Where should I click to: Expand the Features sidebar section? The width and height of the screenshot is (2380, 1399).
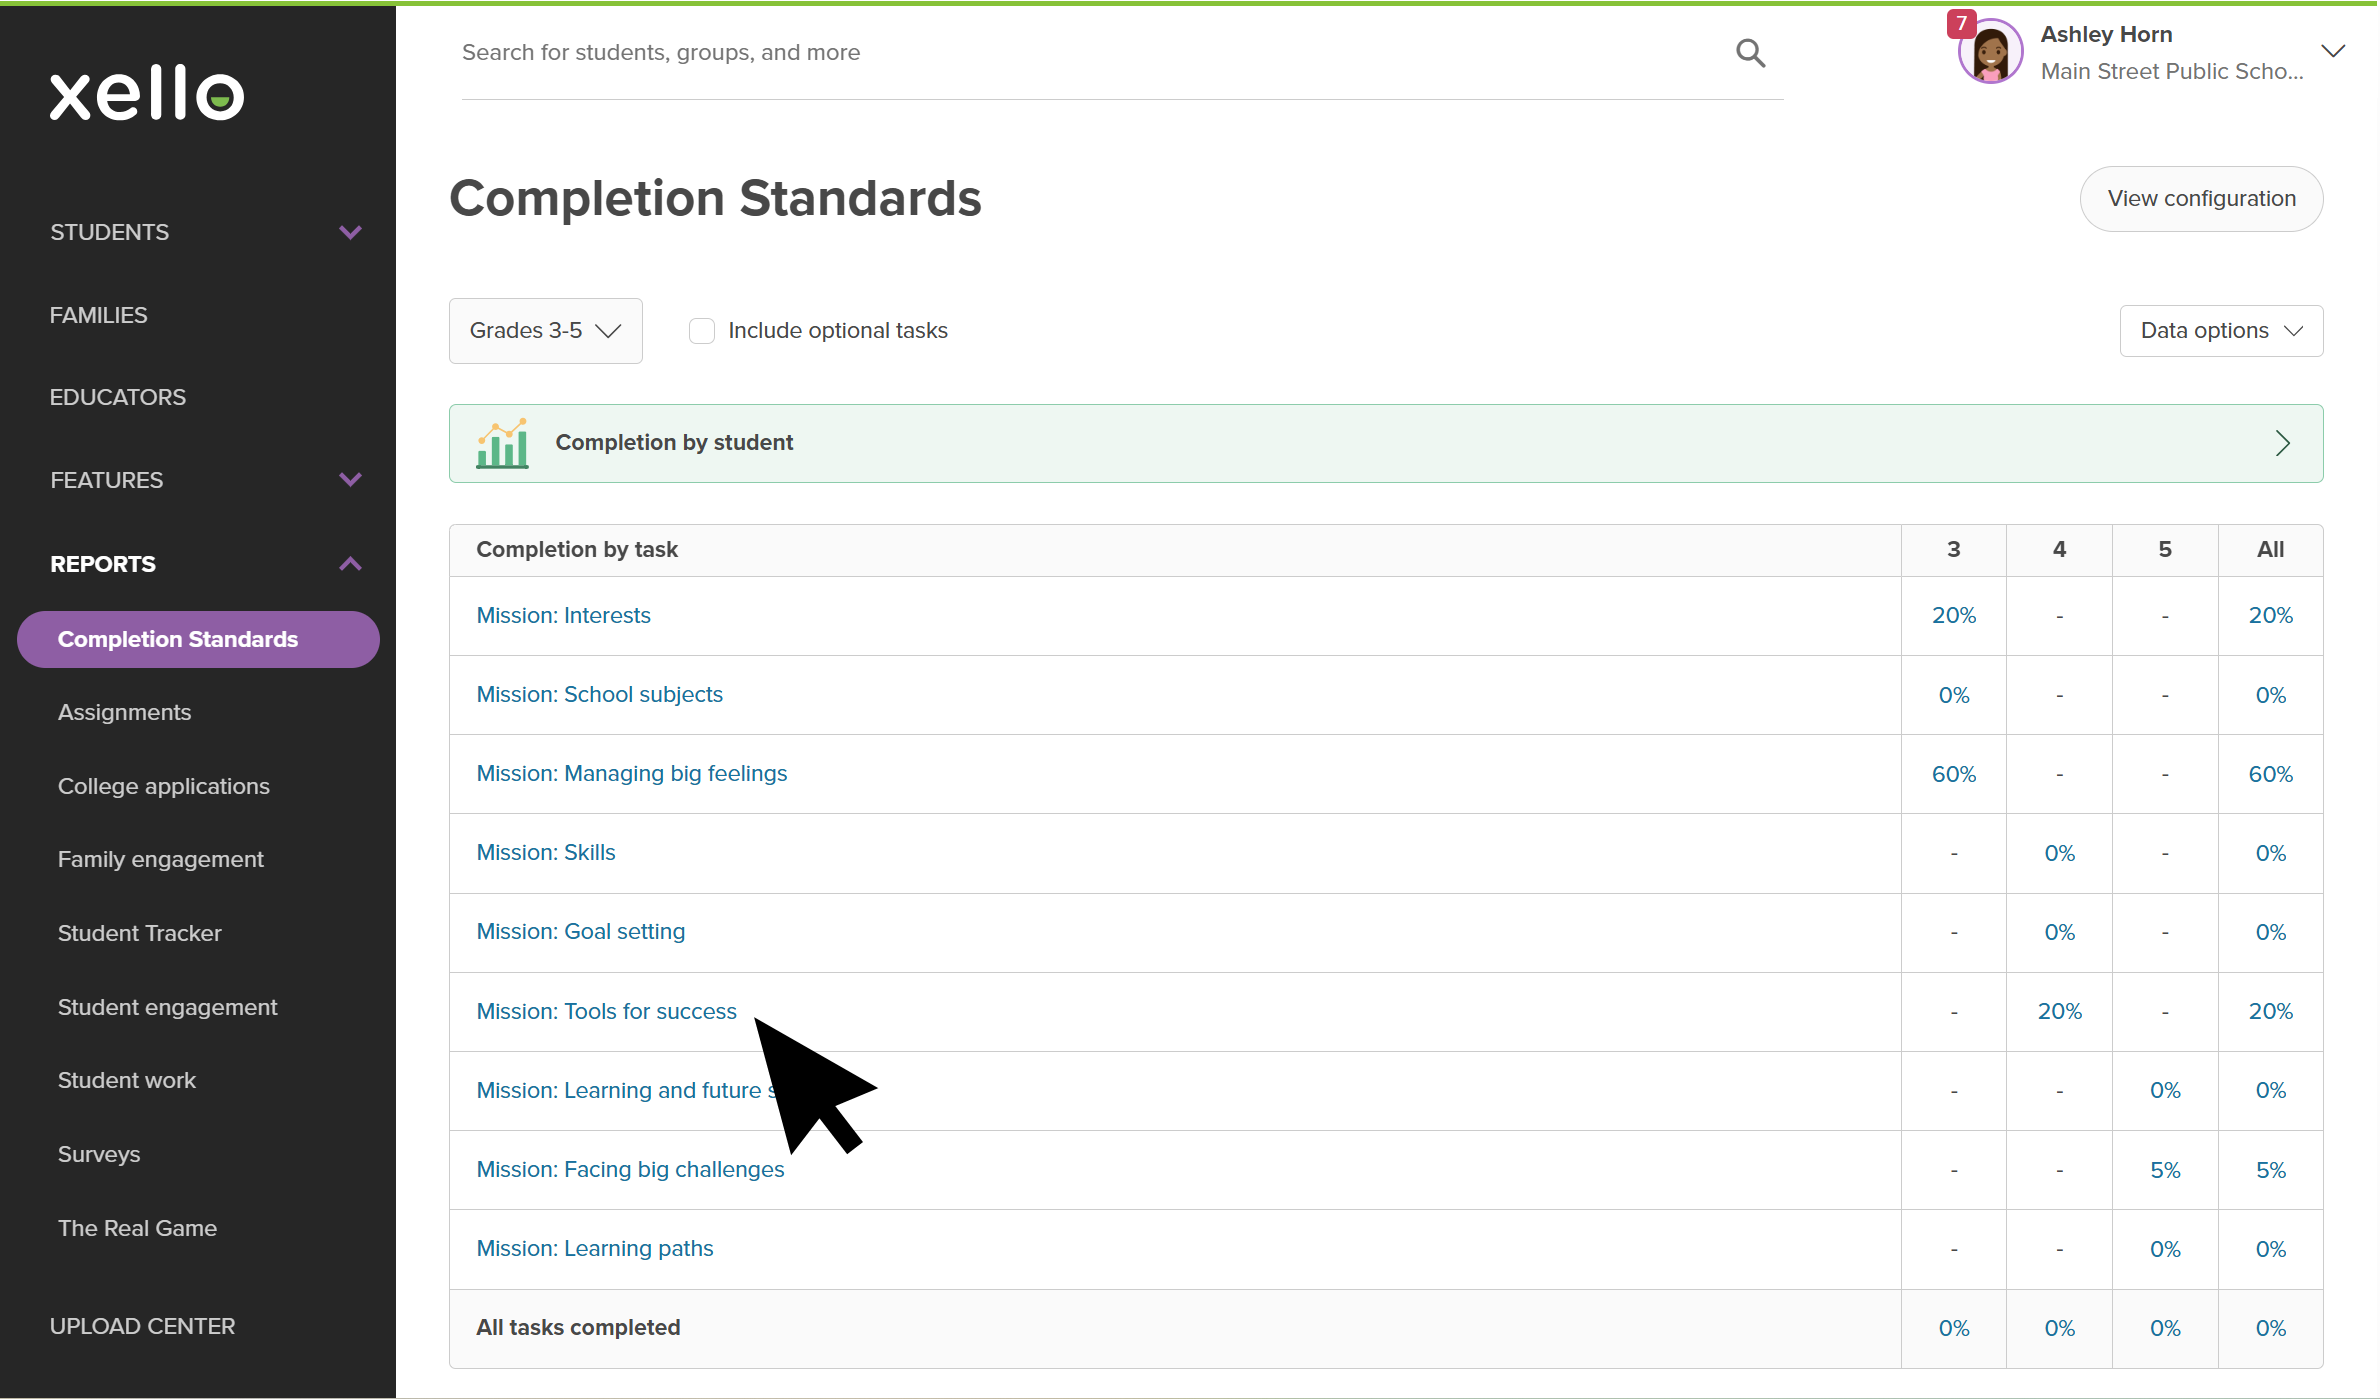[350, 480]
